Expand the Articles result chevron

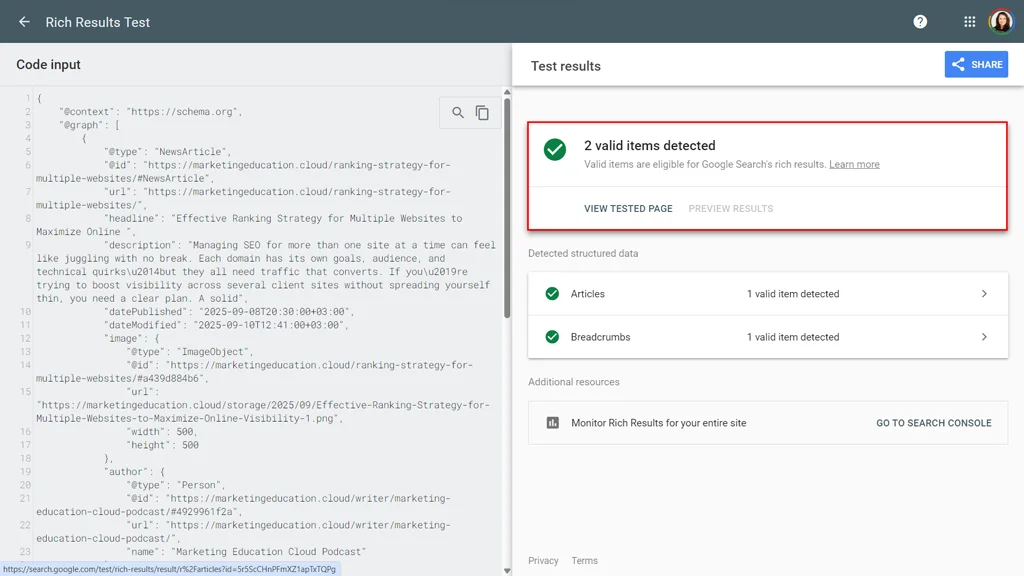coord(984,294)
